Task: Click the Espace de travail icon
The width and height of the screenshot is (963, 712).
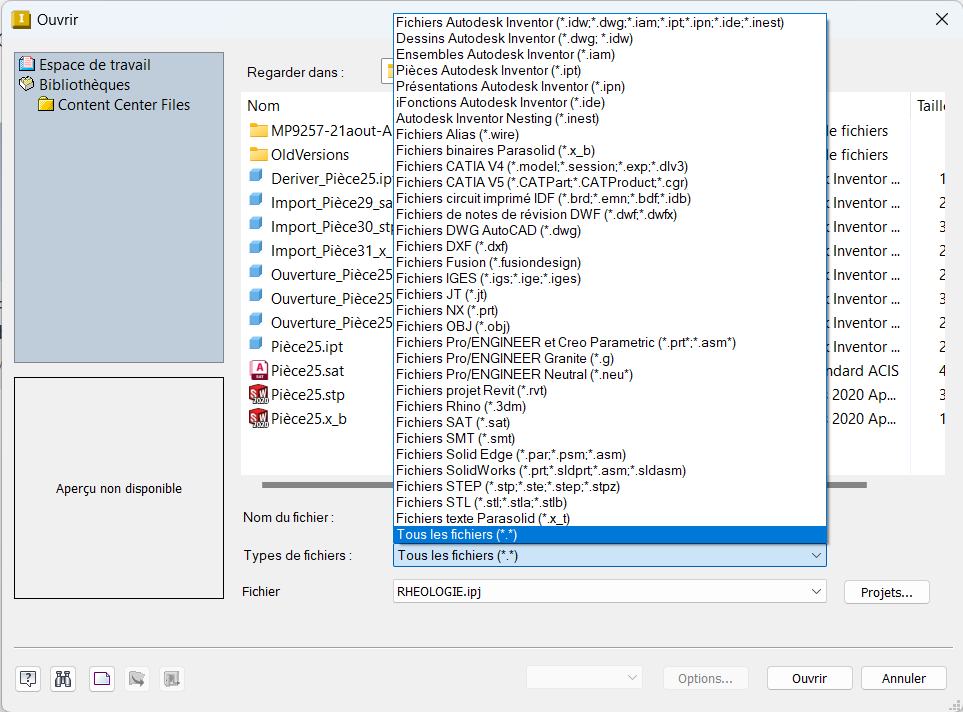Action: [x=27, y=65]
